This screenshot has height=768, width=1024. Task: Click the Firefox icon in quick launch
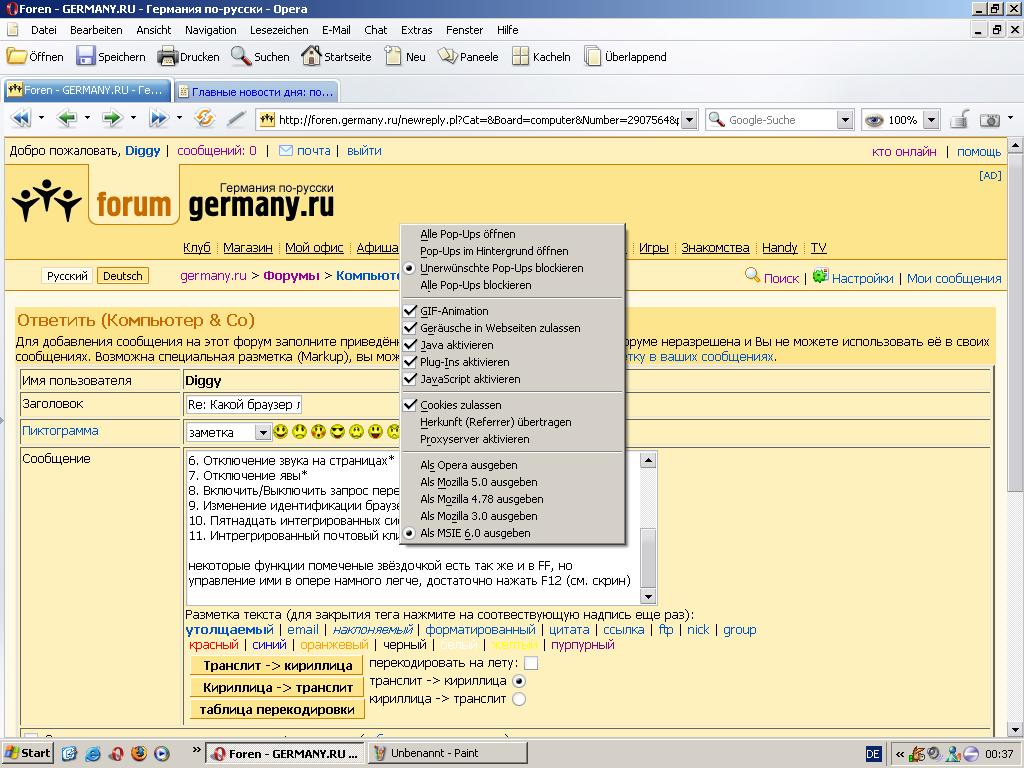[x=139, y=754]
